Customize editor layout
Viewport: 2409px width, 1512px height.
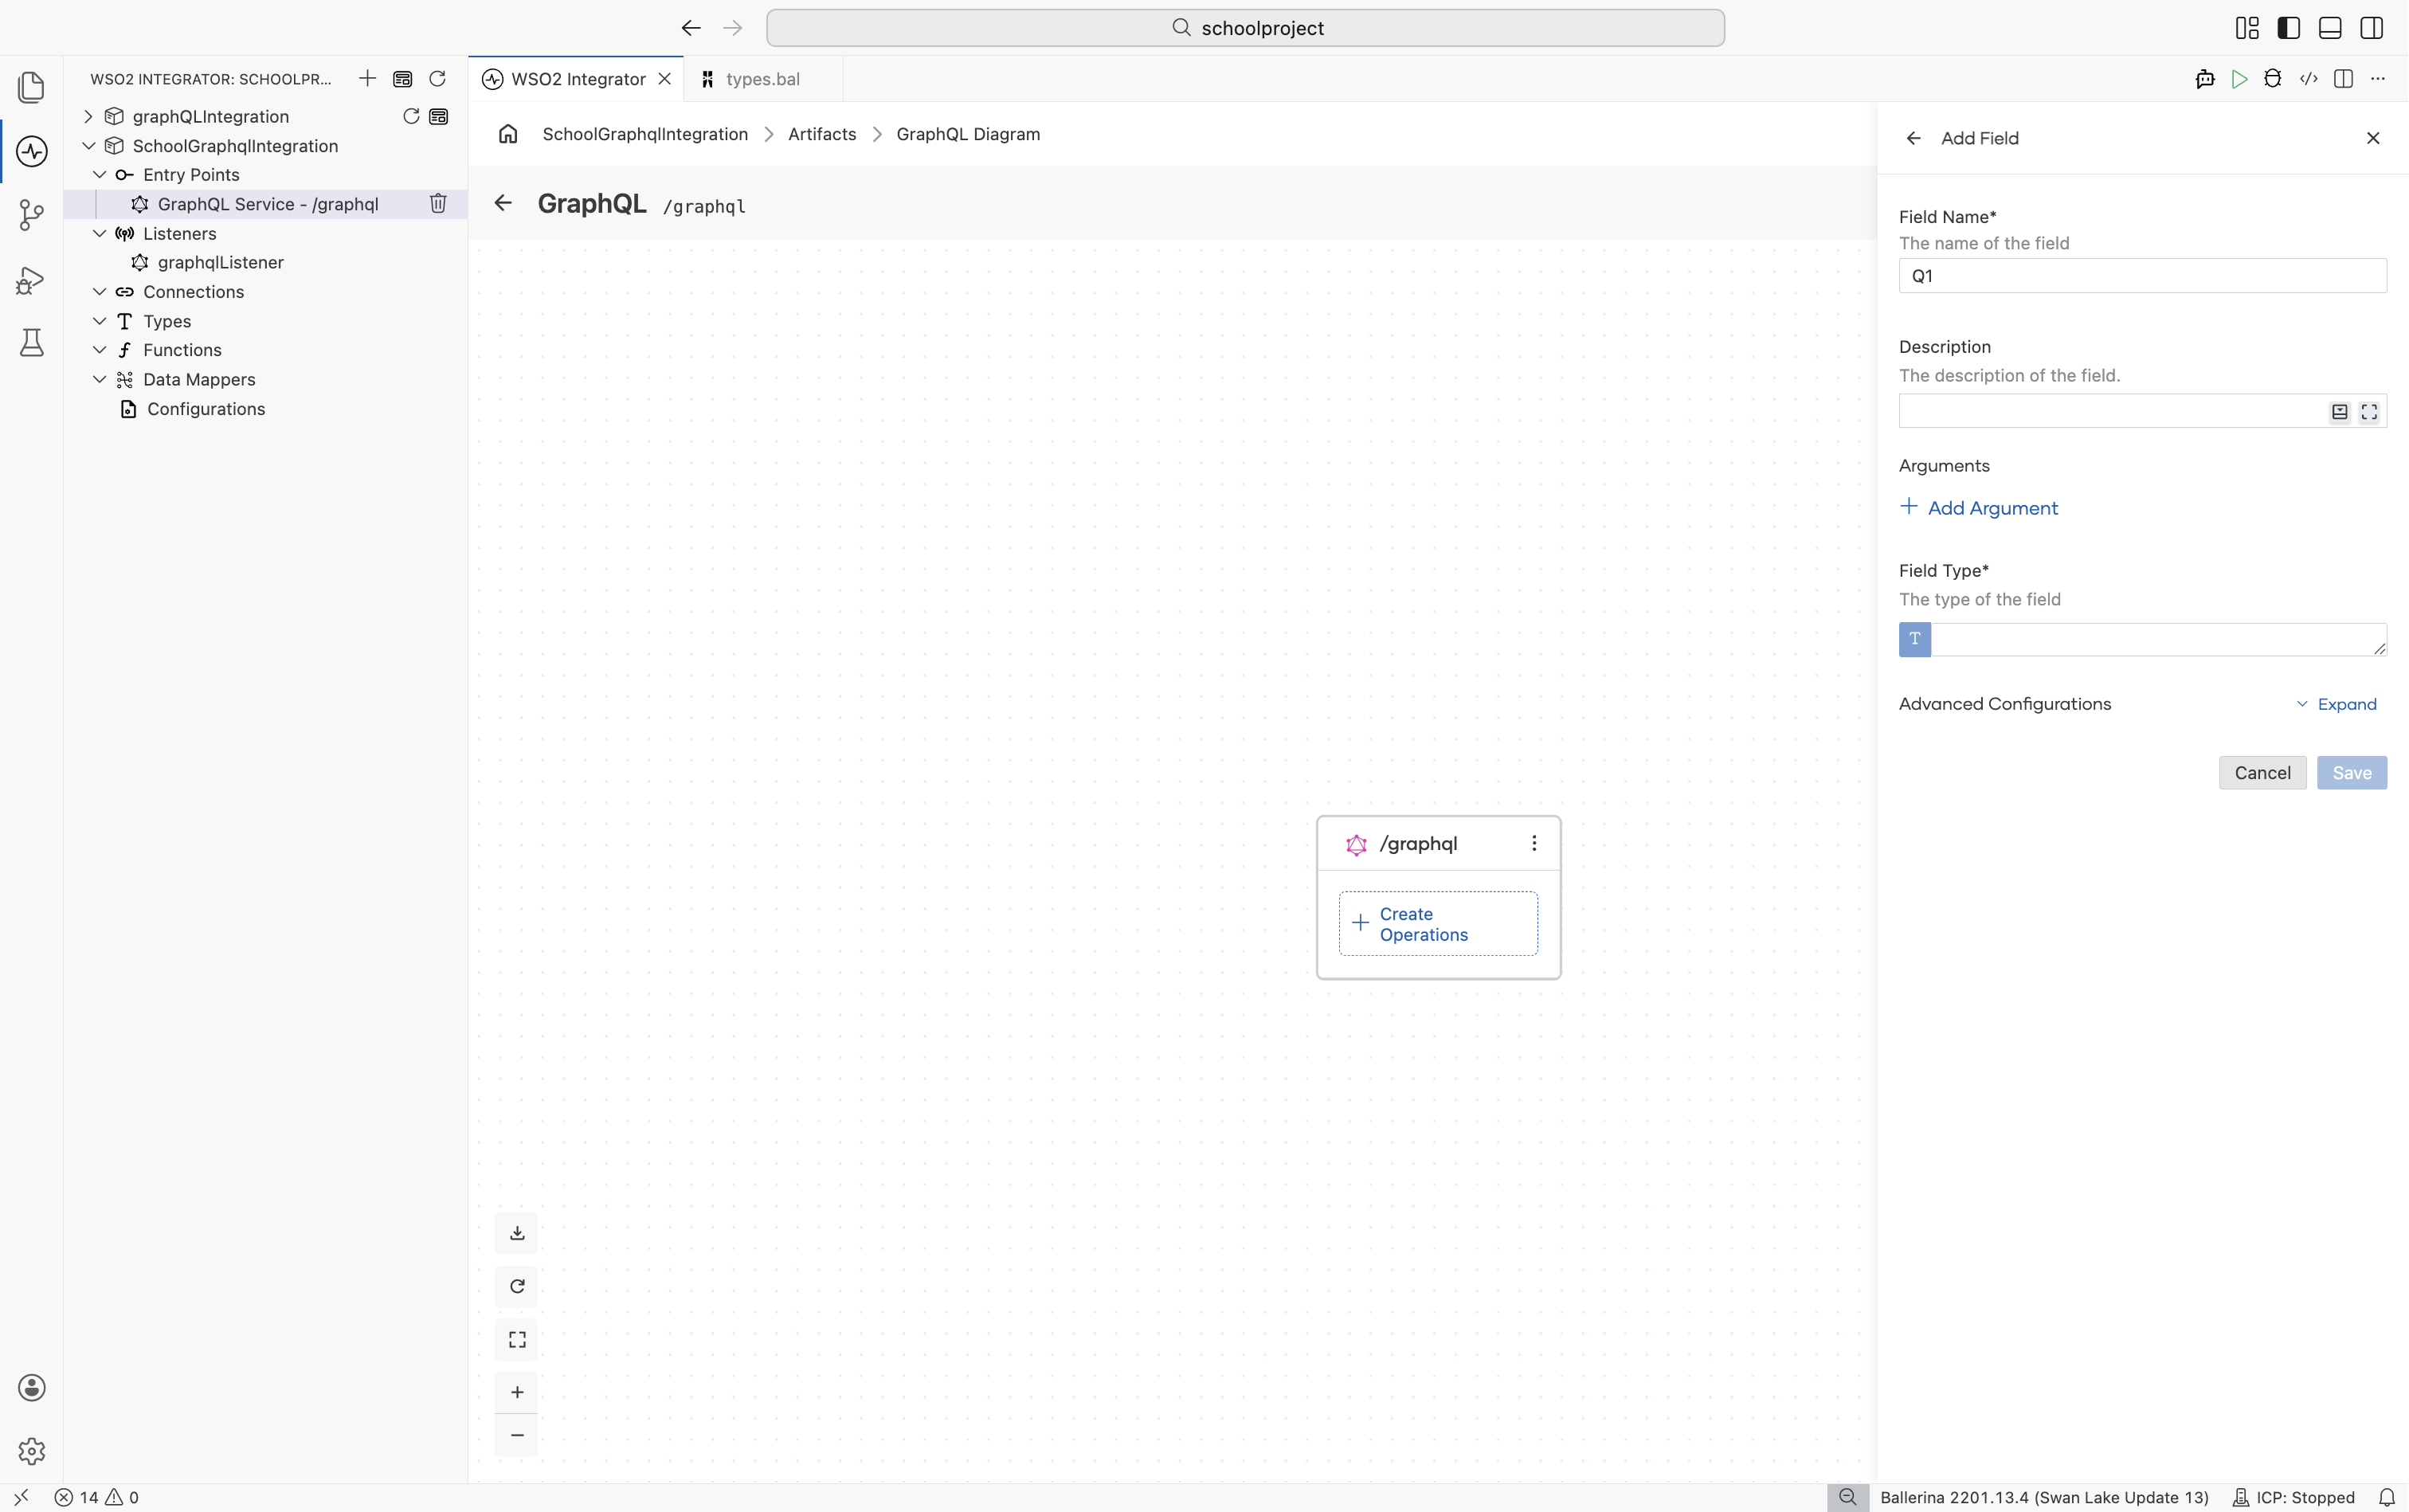tap(2247, 28)
